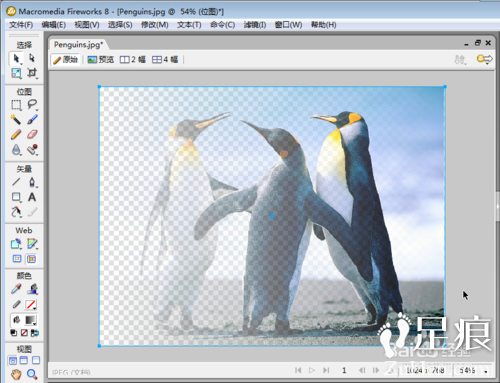Open the quick export dropdown button
Viewport: 500px width, 383px height.
pyautogui.click(x=484, y=60)
